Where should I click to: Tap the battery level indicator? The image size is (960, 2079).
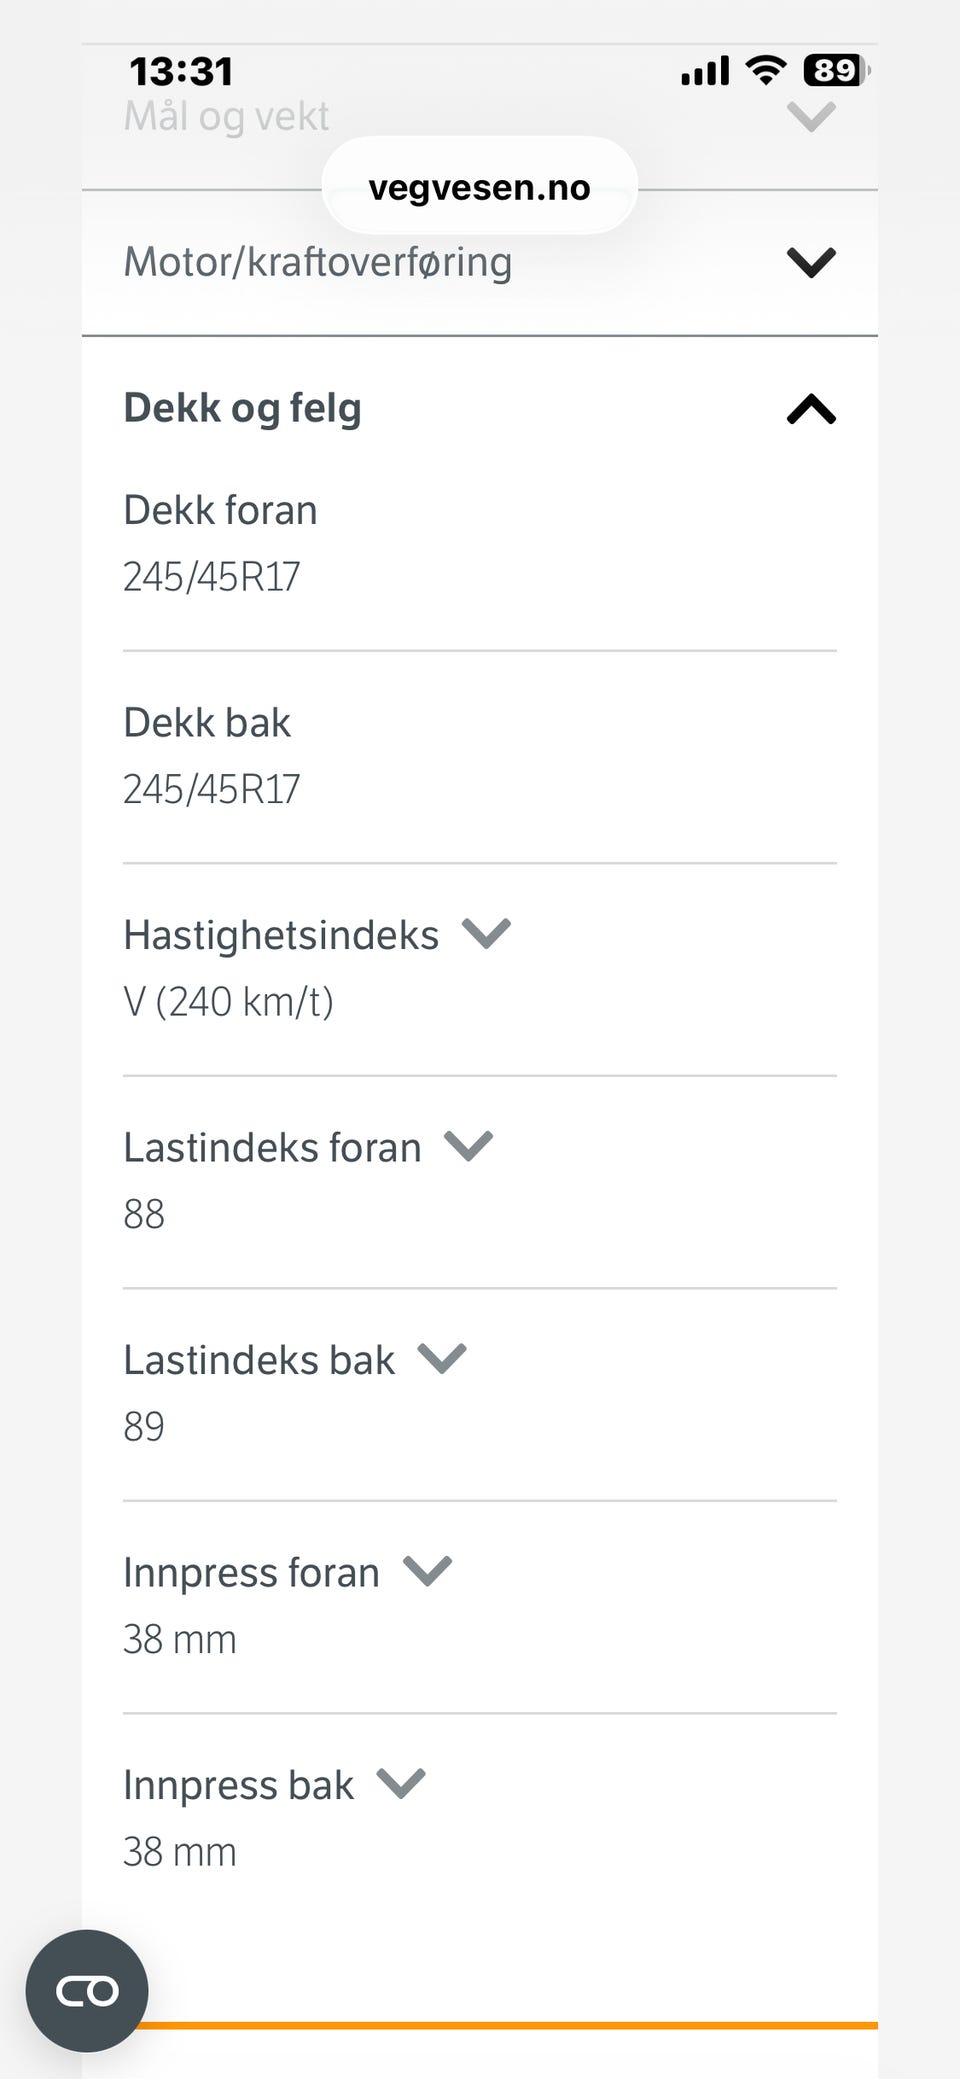(x=835, y=70)
